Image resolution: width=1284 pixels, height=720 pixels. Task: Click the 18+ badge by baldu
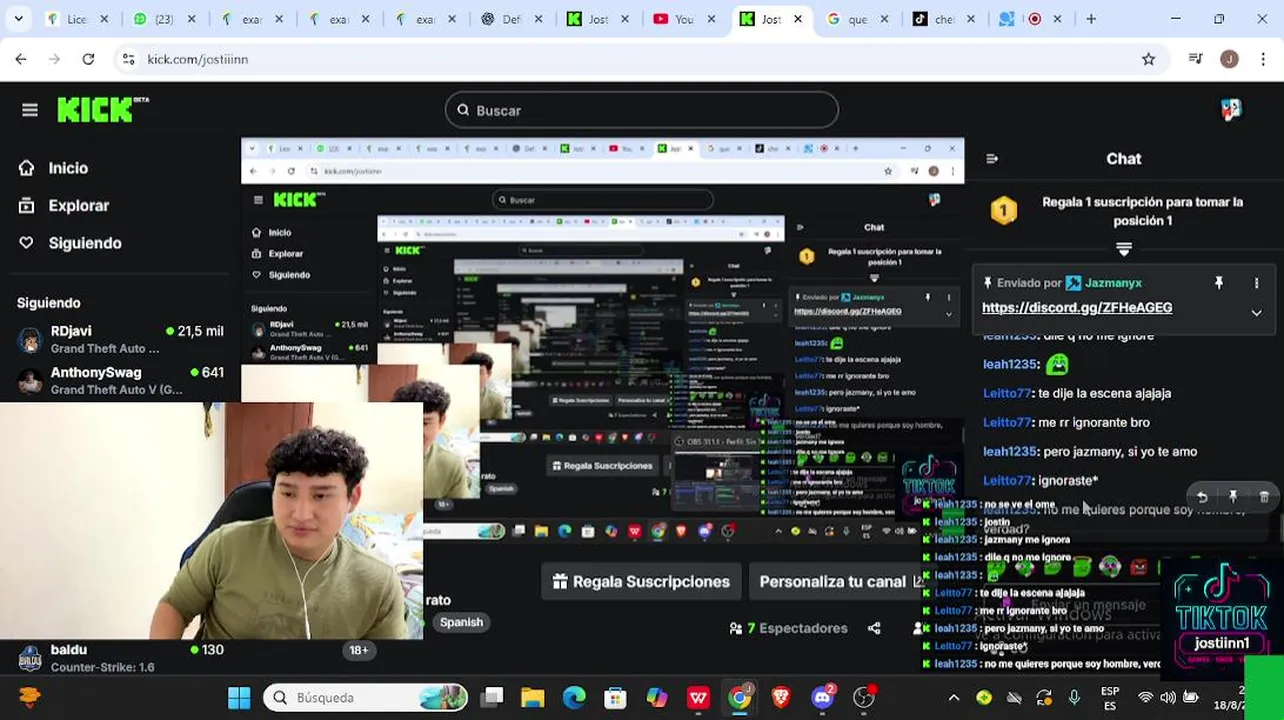tap(358, 650)
